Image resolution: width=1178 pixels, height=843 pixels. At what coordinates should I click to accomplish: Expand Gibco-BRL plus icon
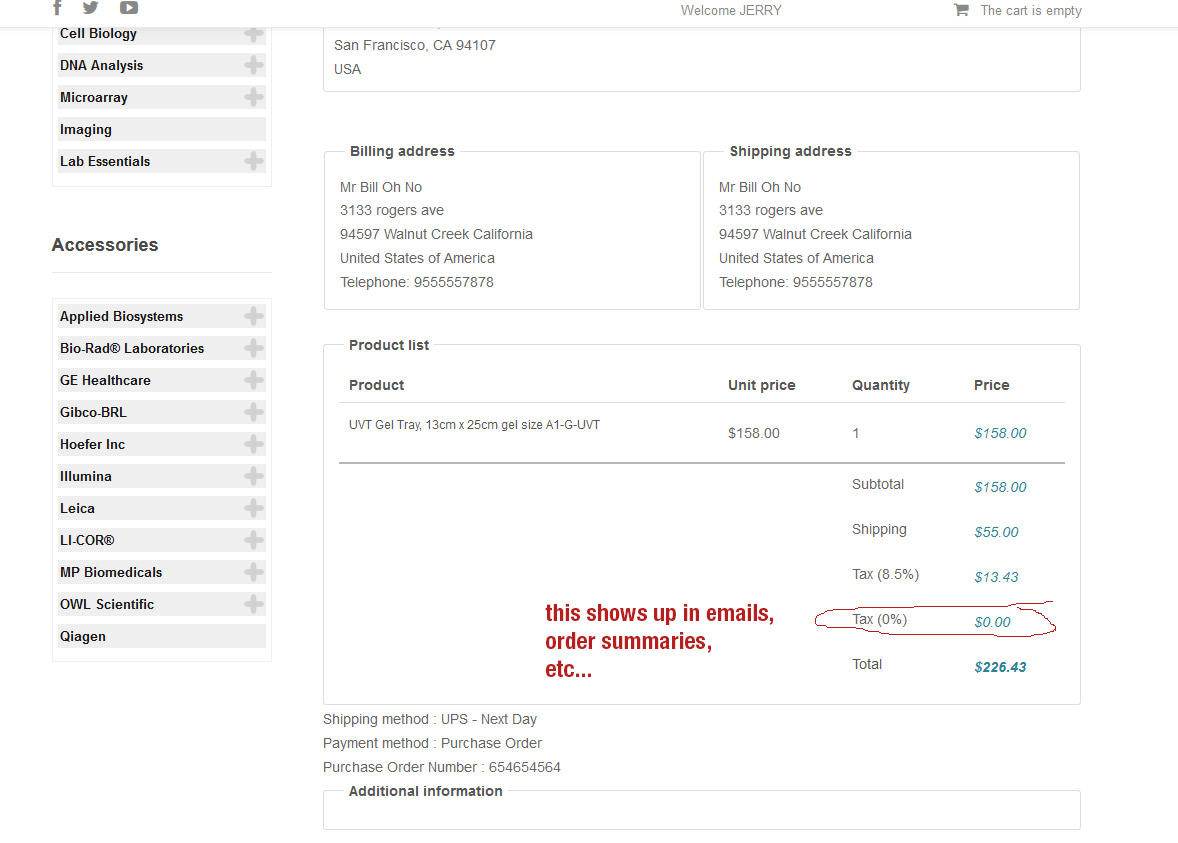coord(254,412)
